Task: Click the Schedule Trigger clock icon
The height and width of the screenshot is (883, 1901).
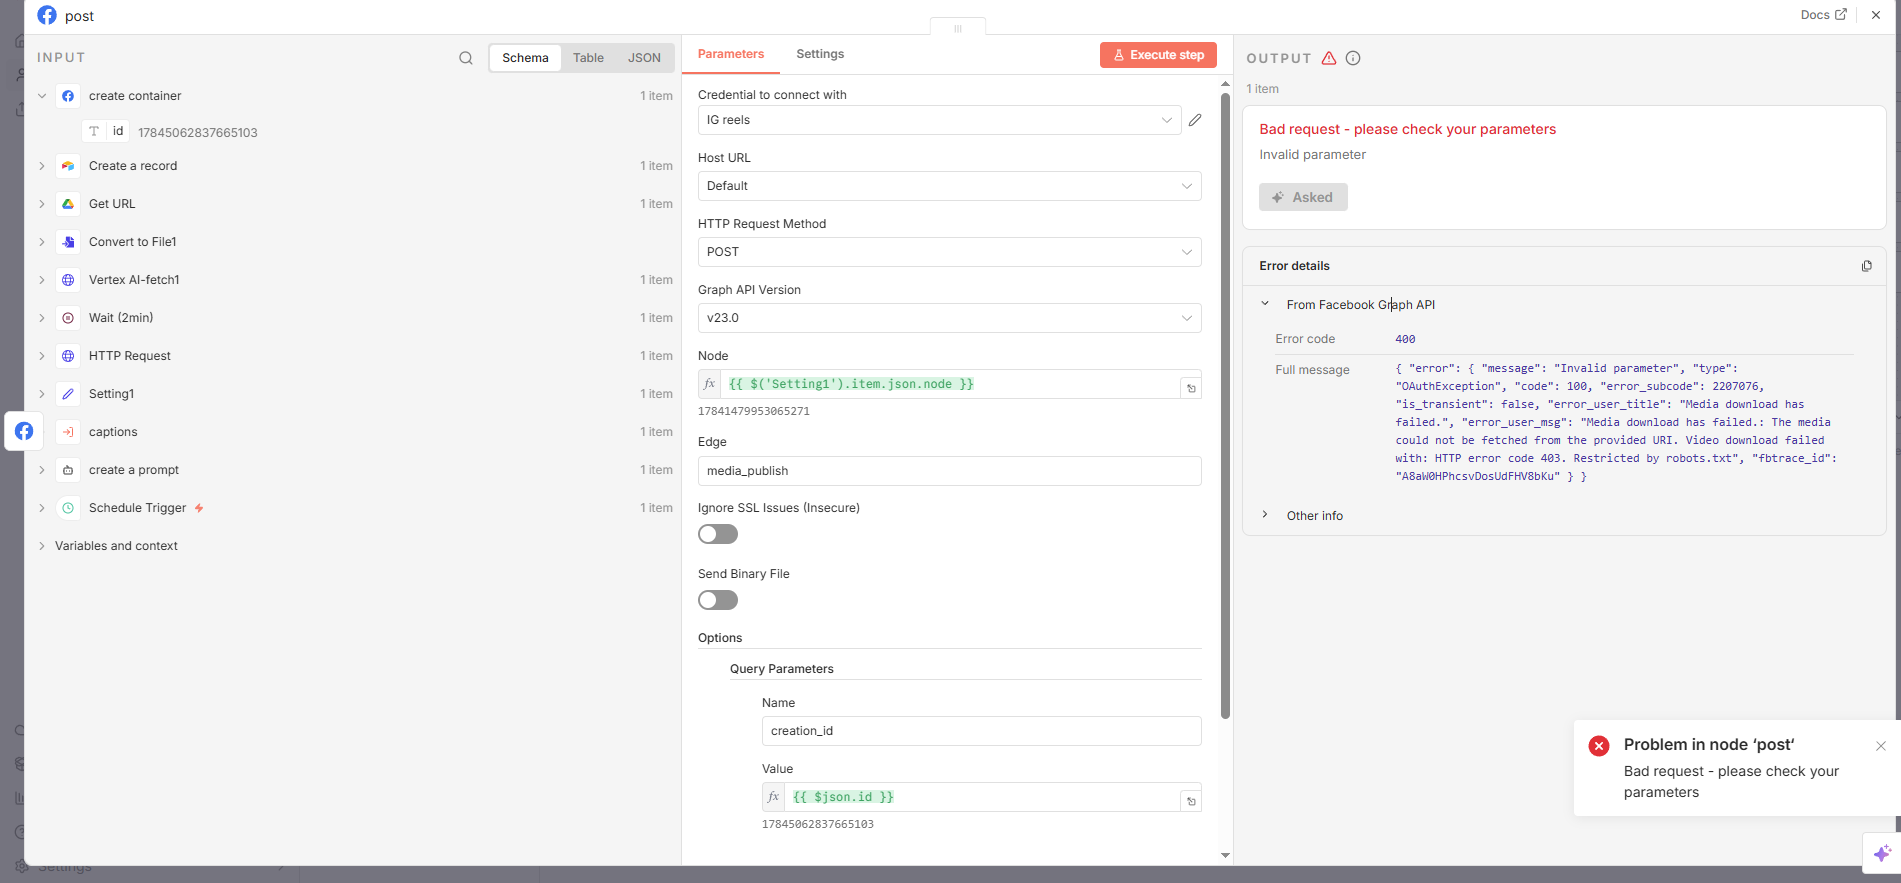Action: (x=68, y=508)
